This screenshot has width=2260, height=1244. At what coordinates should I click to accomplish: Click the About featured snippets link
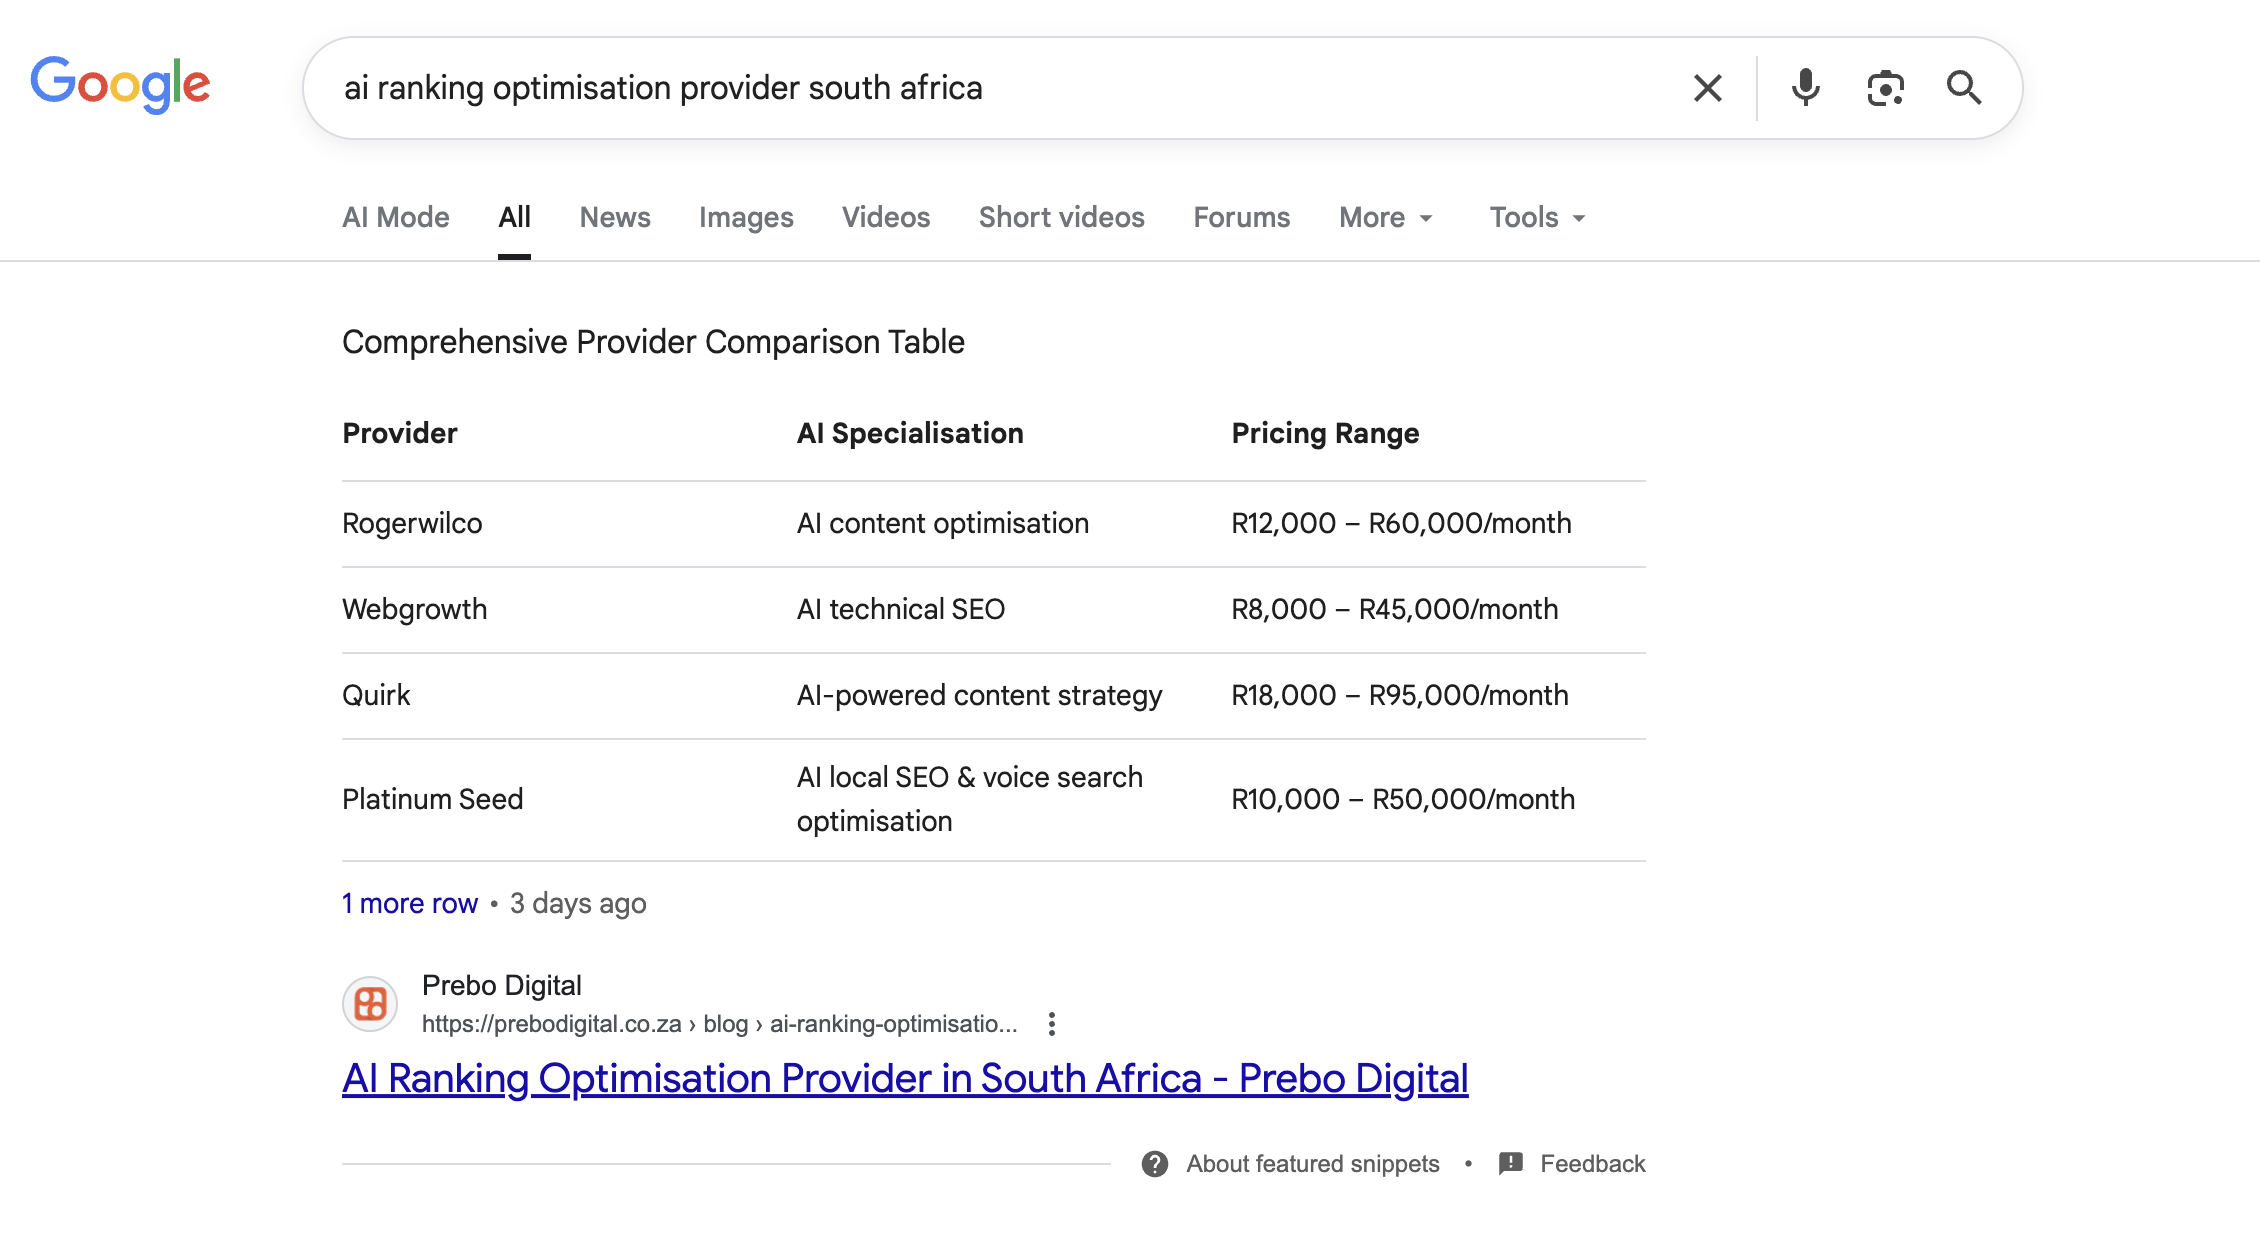click(x=1312, y=1163)
